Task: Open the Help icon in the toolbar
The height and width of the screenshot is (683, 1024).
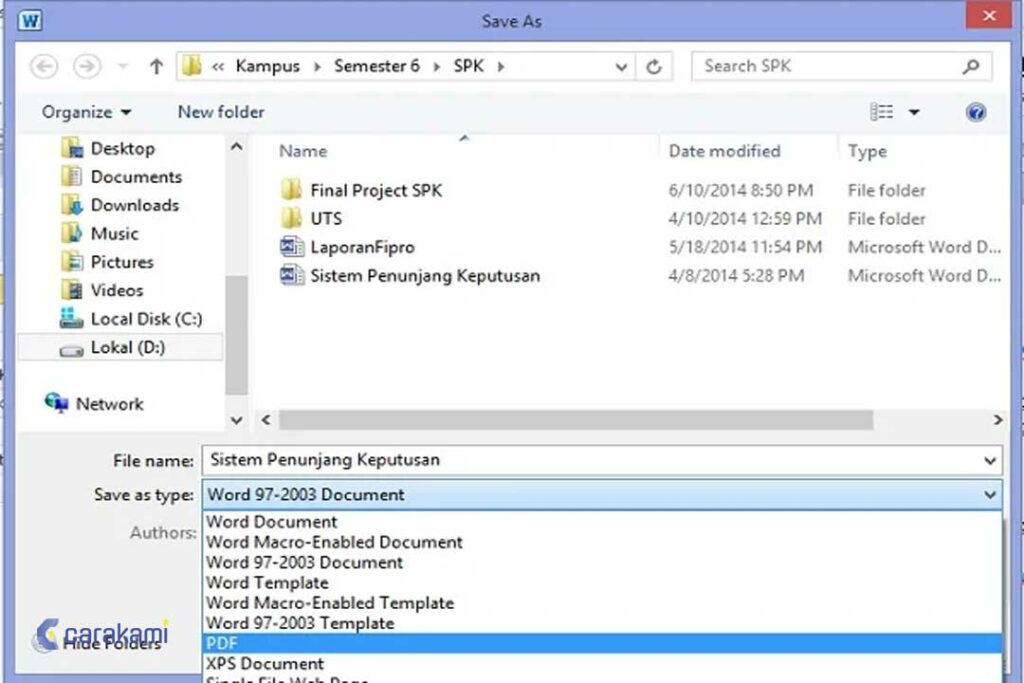Action: click(x=976, y=112)
